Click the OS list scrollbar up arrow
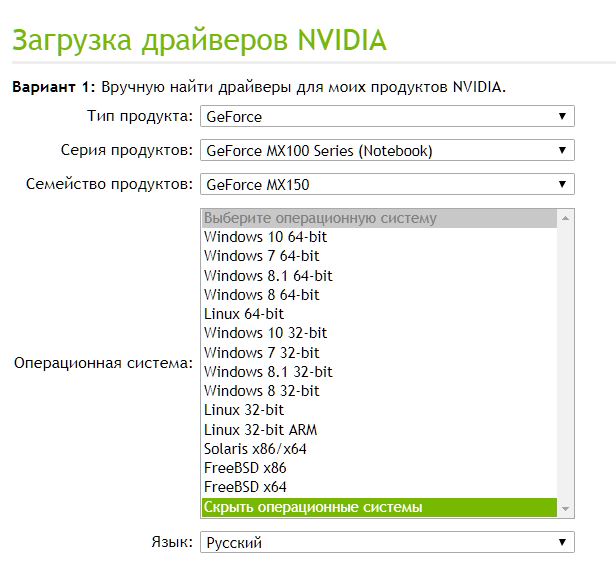The height and width of the screenshot is (575, 616). click(565, 218)
